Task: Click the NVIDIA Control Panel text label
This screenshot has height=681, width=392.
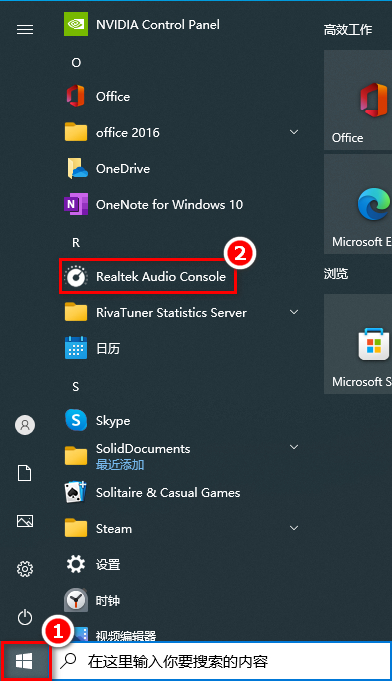Action: [x=158, y=25]
